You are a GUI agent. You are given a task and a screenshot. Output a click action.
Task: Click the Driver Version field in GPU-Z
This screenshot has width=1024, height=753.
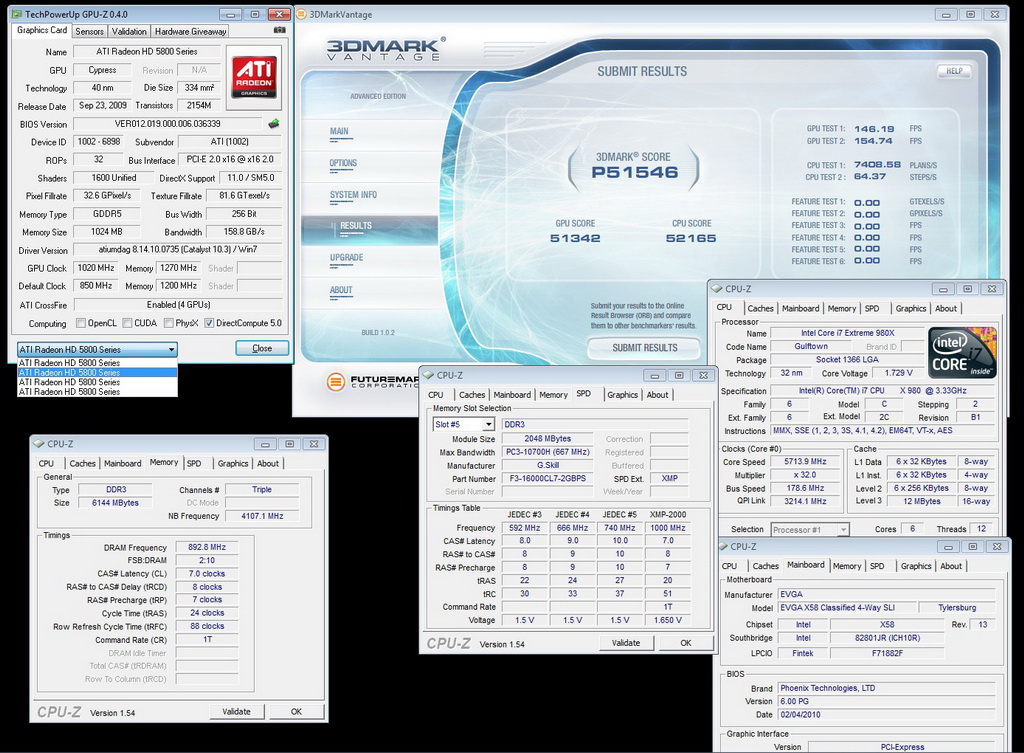[178, 249]
